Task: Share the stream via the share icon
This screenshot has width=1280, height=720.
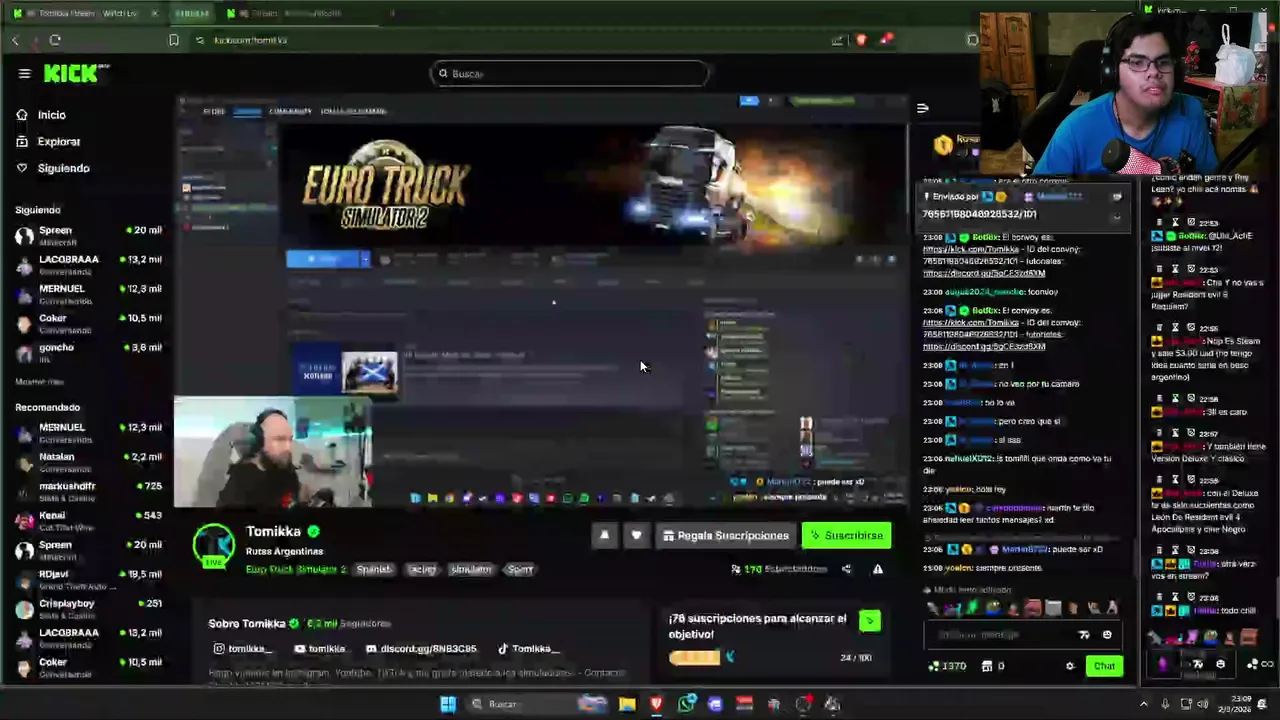Action: pyautogui.click(x=846, y=569)
